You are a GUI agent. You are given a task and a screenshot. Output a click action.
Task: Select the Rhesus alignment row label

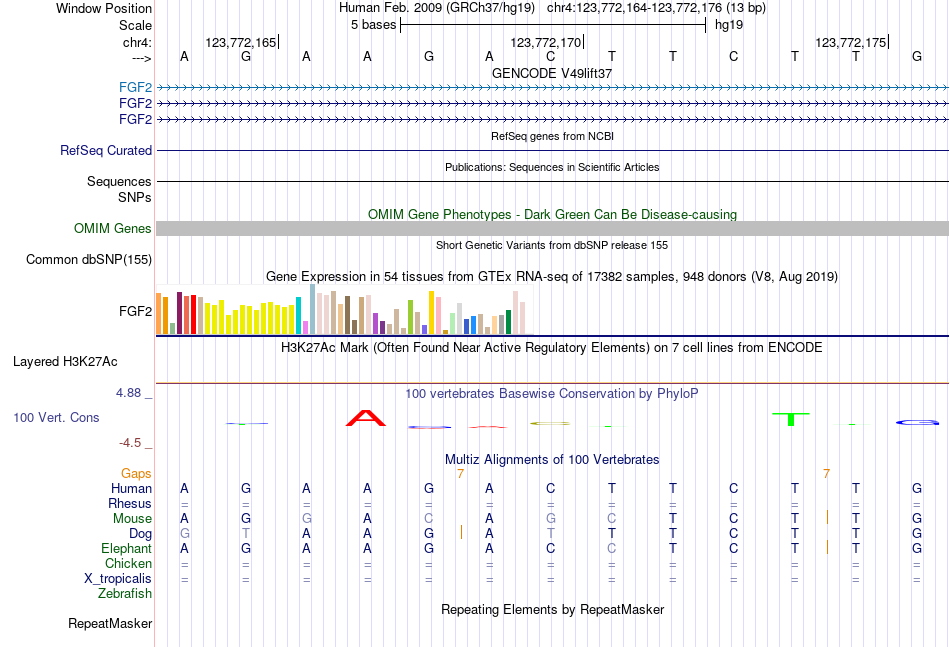click(130, 503)
